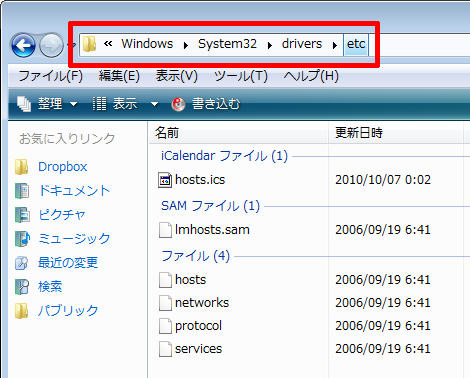The image size is (470, 378).
Task: Click the hosts file icon
Action: tap(165, 280)
